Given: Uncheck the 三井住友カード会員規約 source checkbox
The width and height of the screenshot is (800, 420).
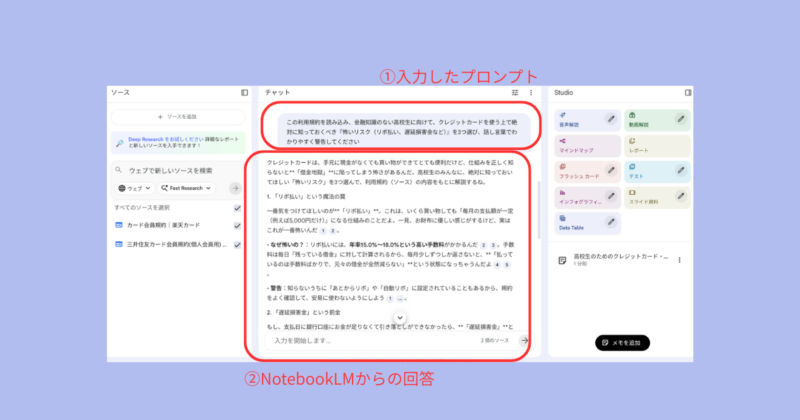Looking at the screenshot, I should pyautogui.click(x=237, y=241).
